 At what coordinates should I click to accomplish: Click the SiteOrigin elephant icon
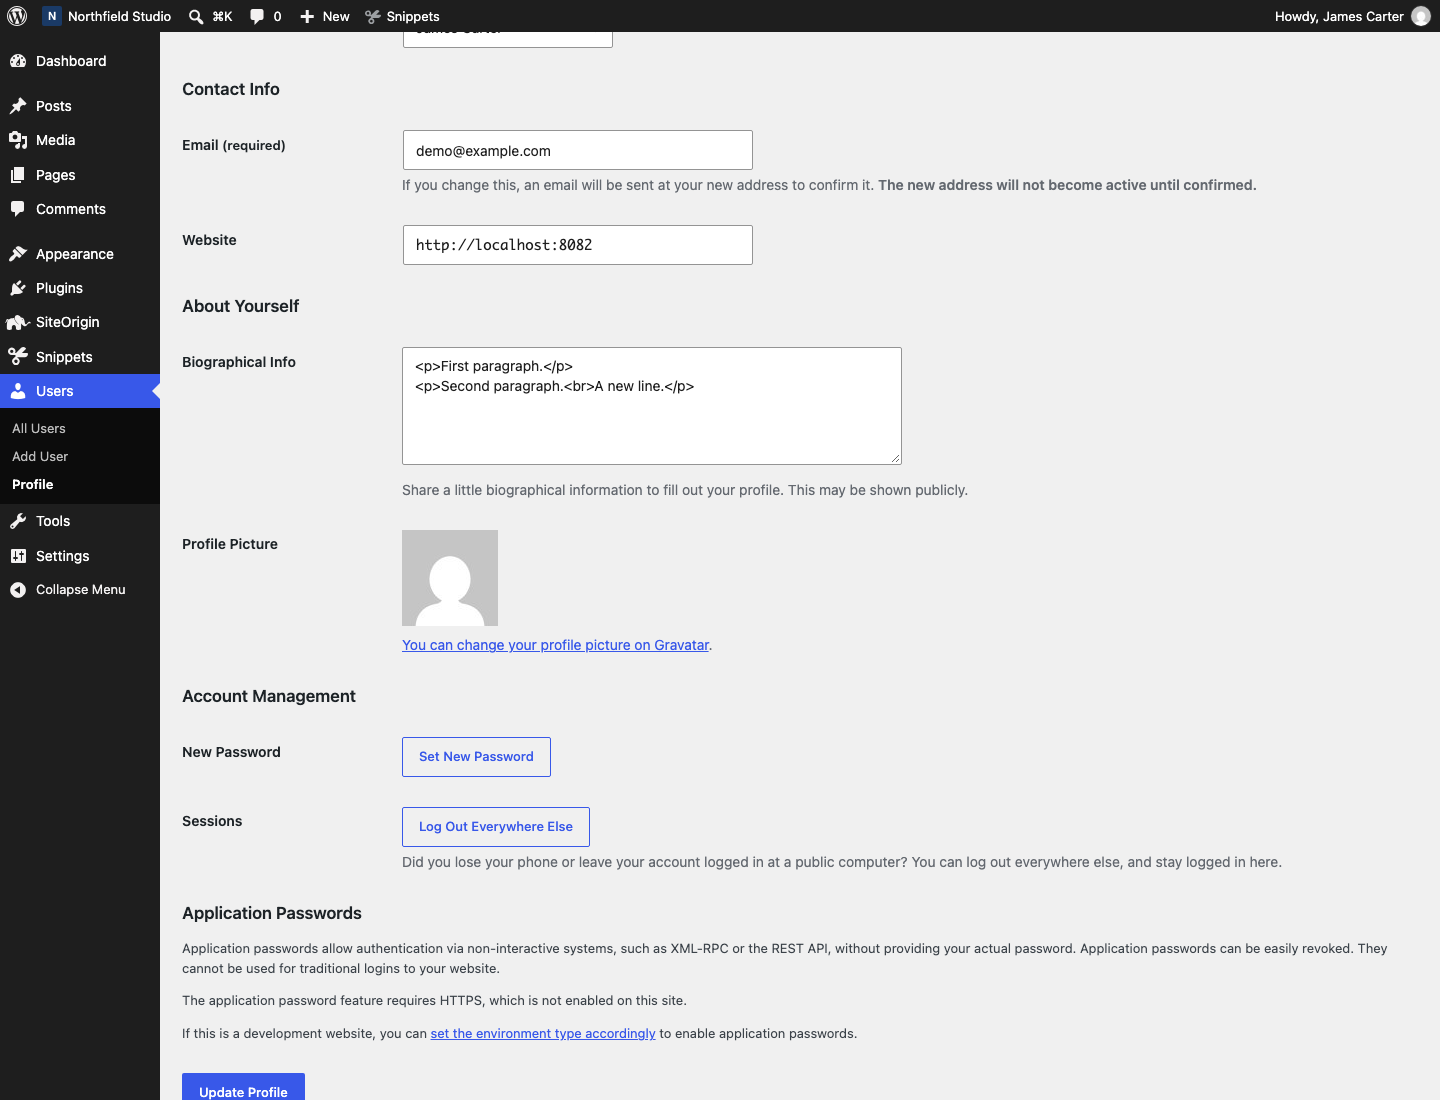coord(18,322)
